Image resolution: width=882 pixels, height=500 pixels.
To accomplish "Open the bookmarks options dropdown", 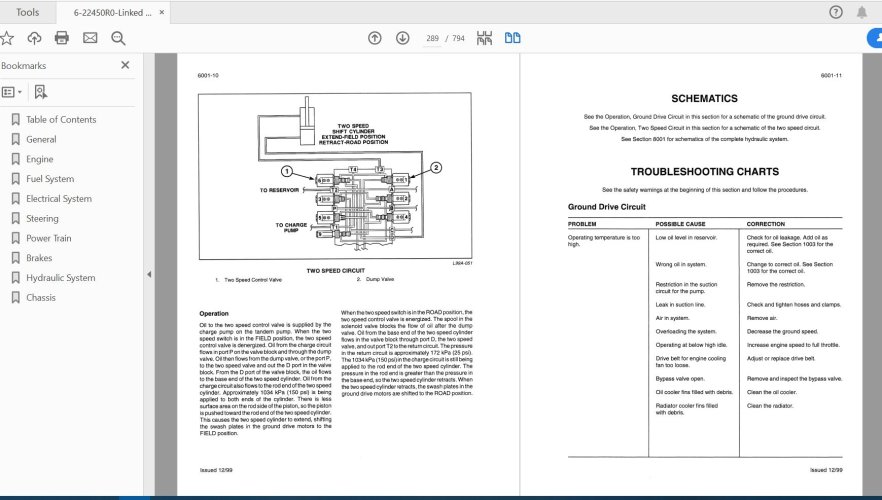I will point(12,92).
